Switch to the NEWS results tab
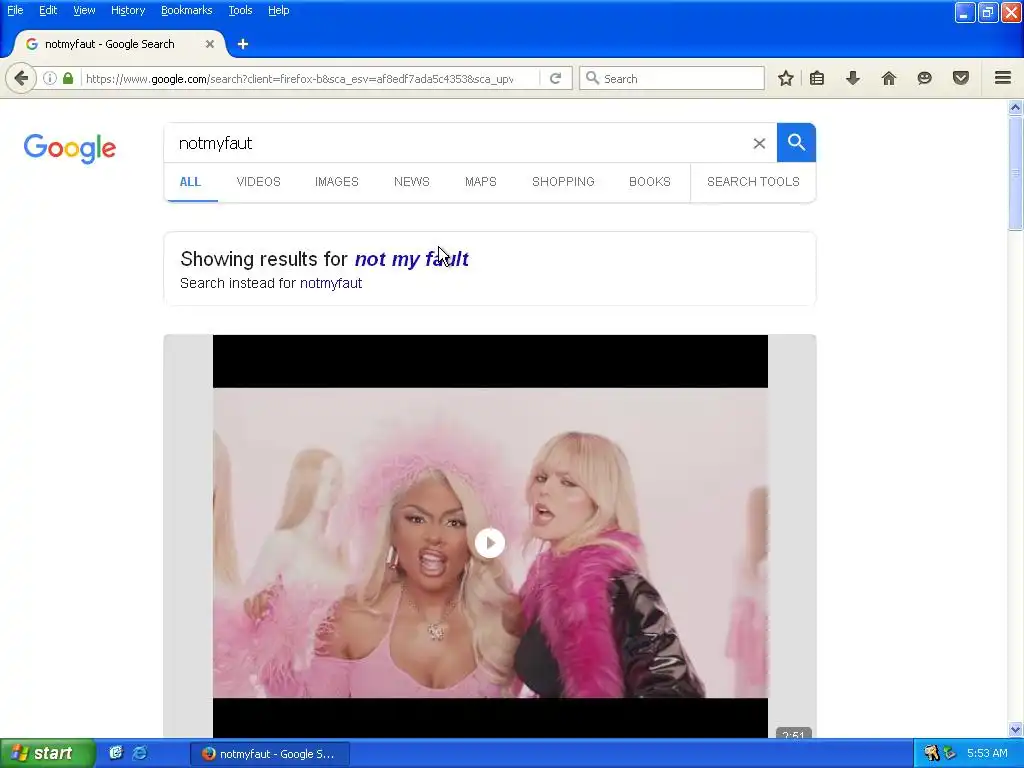Viewport: 1024px width, 768px height. (x=411, y=182)
